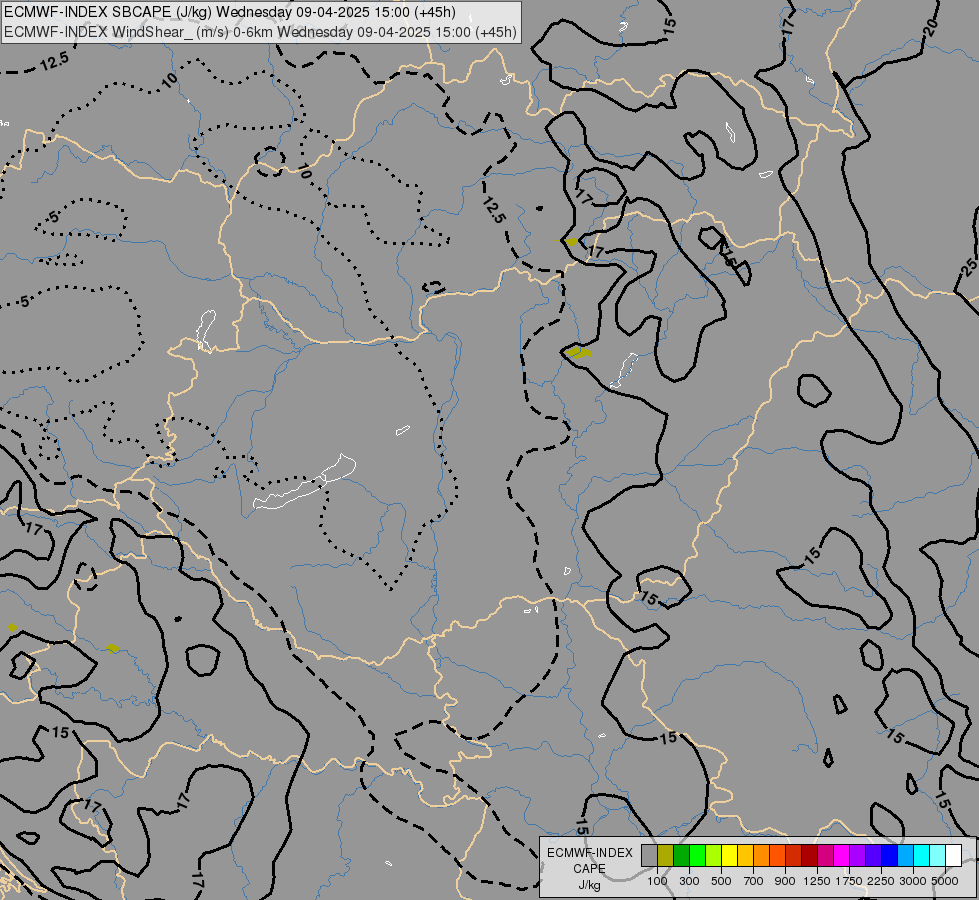The image size is (979, 900).
Task: Click the wind shear contour label 20
Action: click(930, 27)
